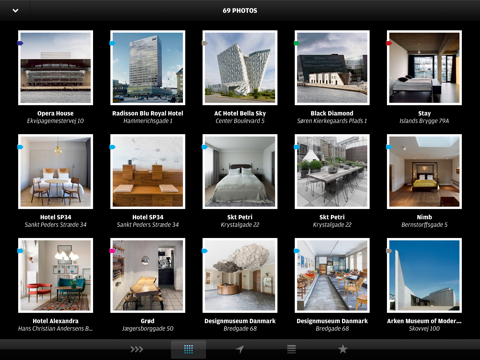Collapse gallery with the top-left chevron
Screen dimensions: 480x360
click(15, 11)
